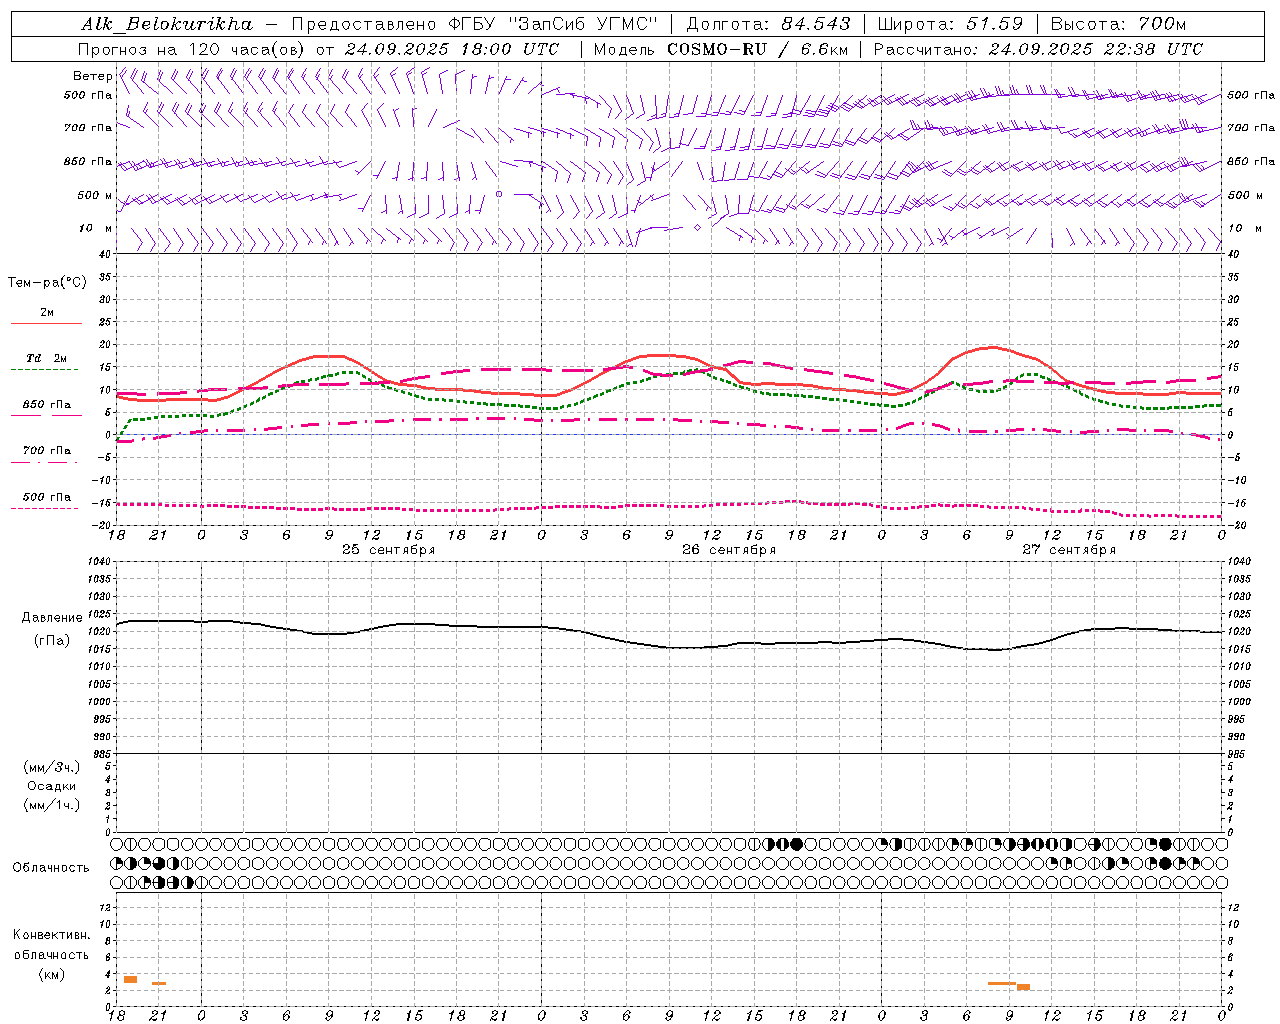Click the '25 сентября' date label

[x=388, y=550]
